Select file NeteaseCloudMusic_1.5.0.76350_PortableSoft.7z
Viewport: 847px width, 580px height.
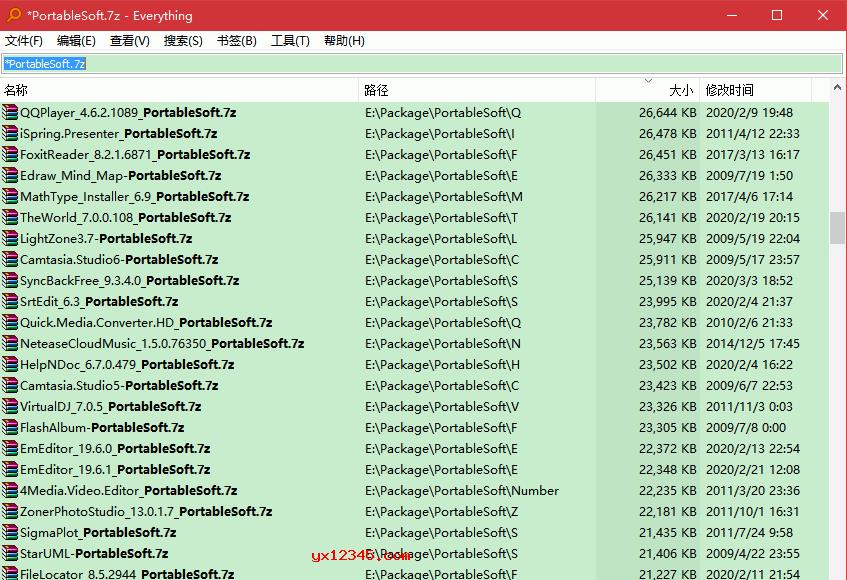pyautogui.click(x=162, y=343)
